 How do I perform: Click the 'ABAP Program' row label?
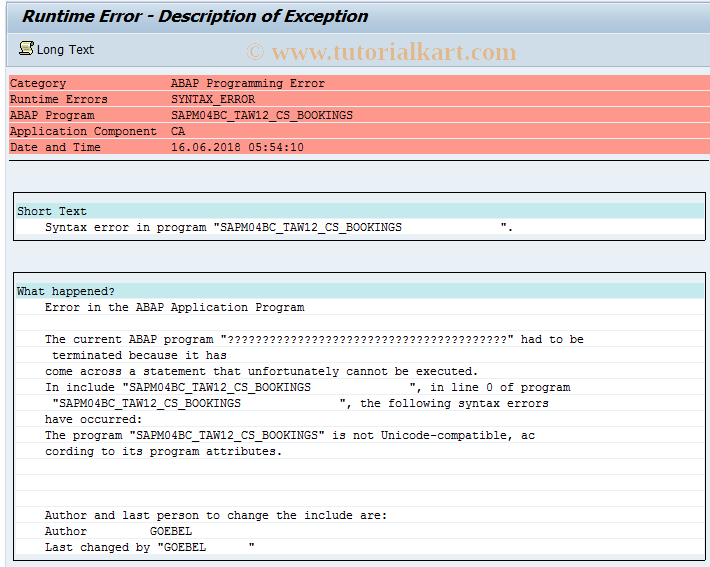pyautogui.click(x=53, y=115)
